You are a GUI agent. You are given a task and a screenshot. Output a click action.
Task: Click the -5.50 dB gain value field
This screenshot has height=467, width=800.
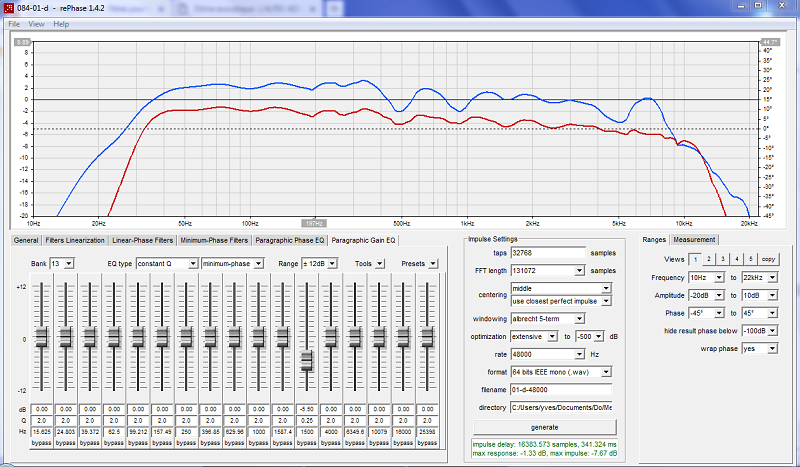307,409
